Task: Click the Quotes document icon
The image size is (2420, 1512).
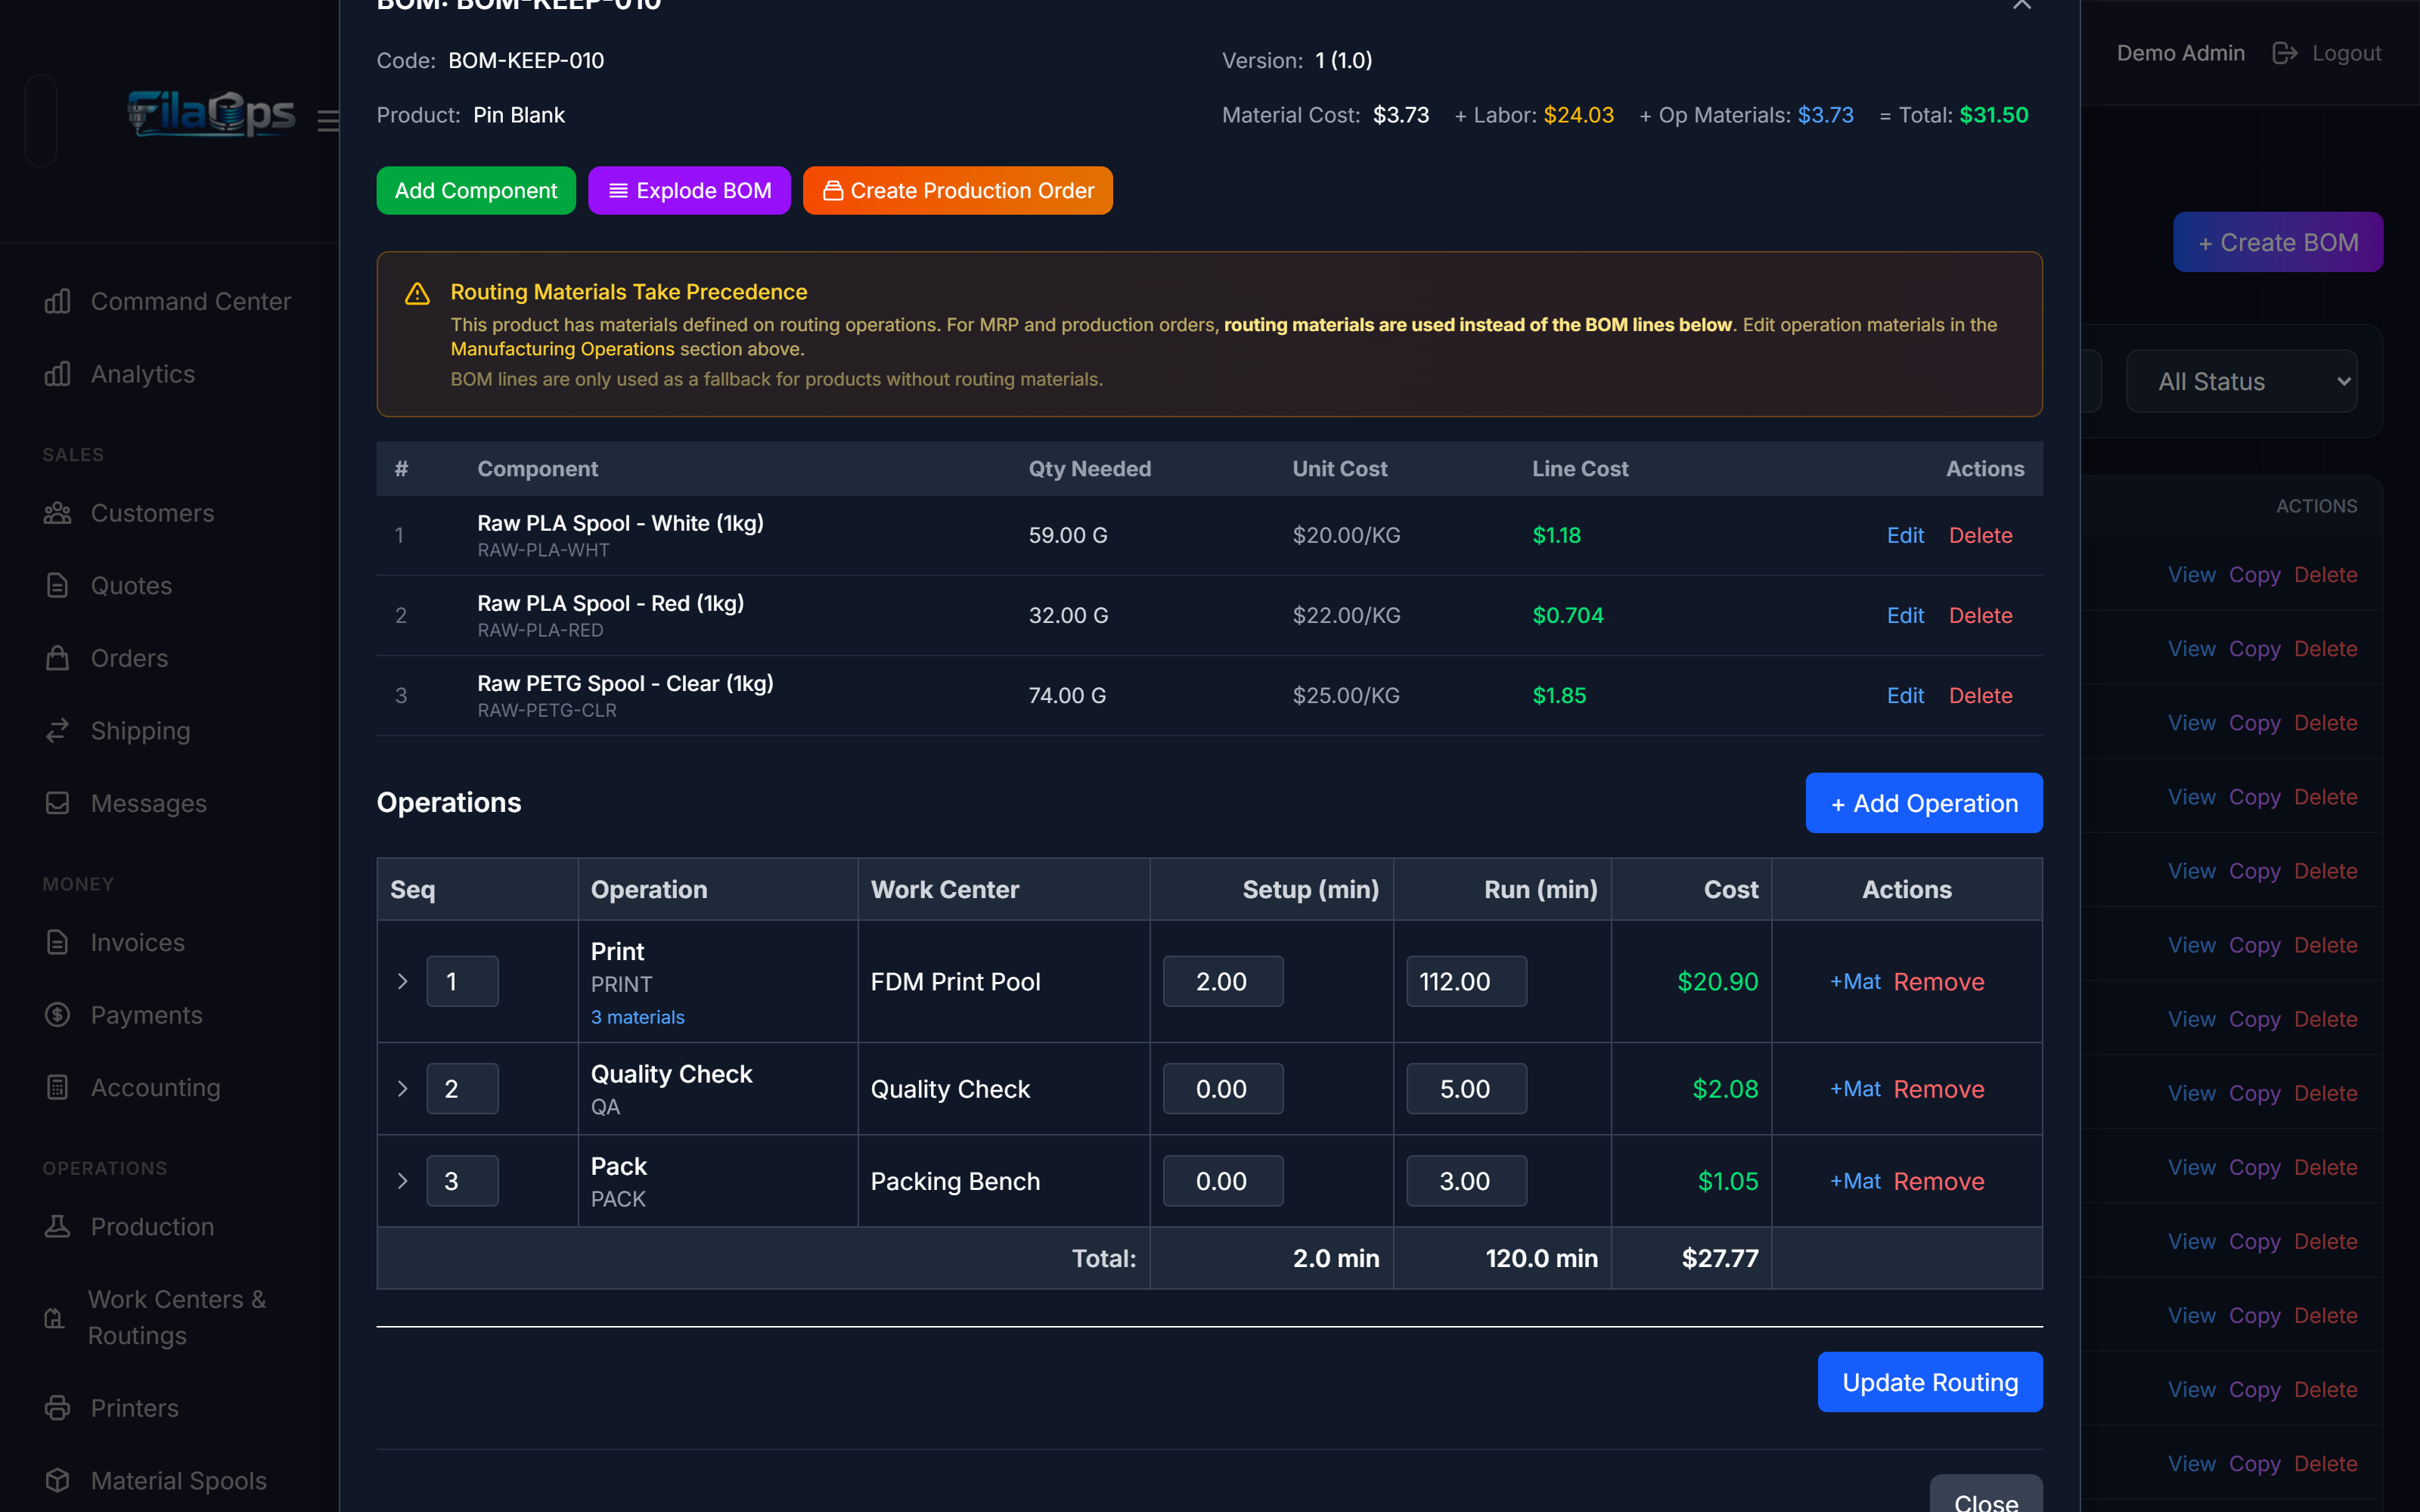Action: point(57,586)
